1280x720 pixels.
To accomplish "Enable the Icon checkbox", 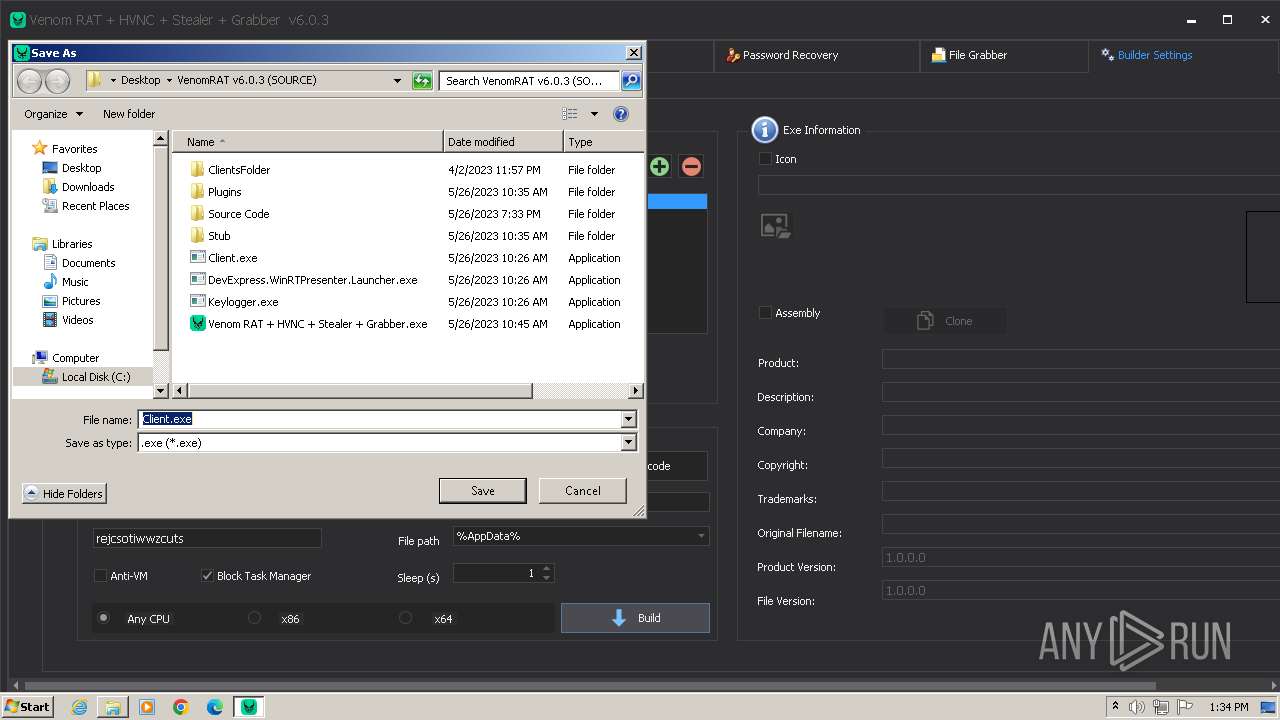I will (765, 159).
